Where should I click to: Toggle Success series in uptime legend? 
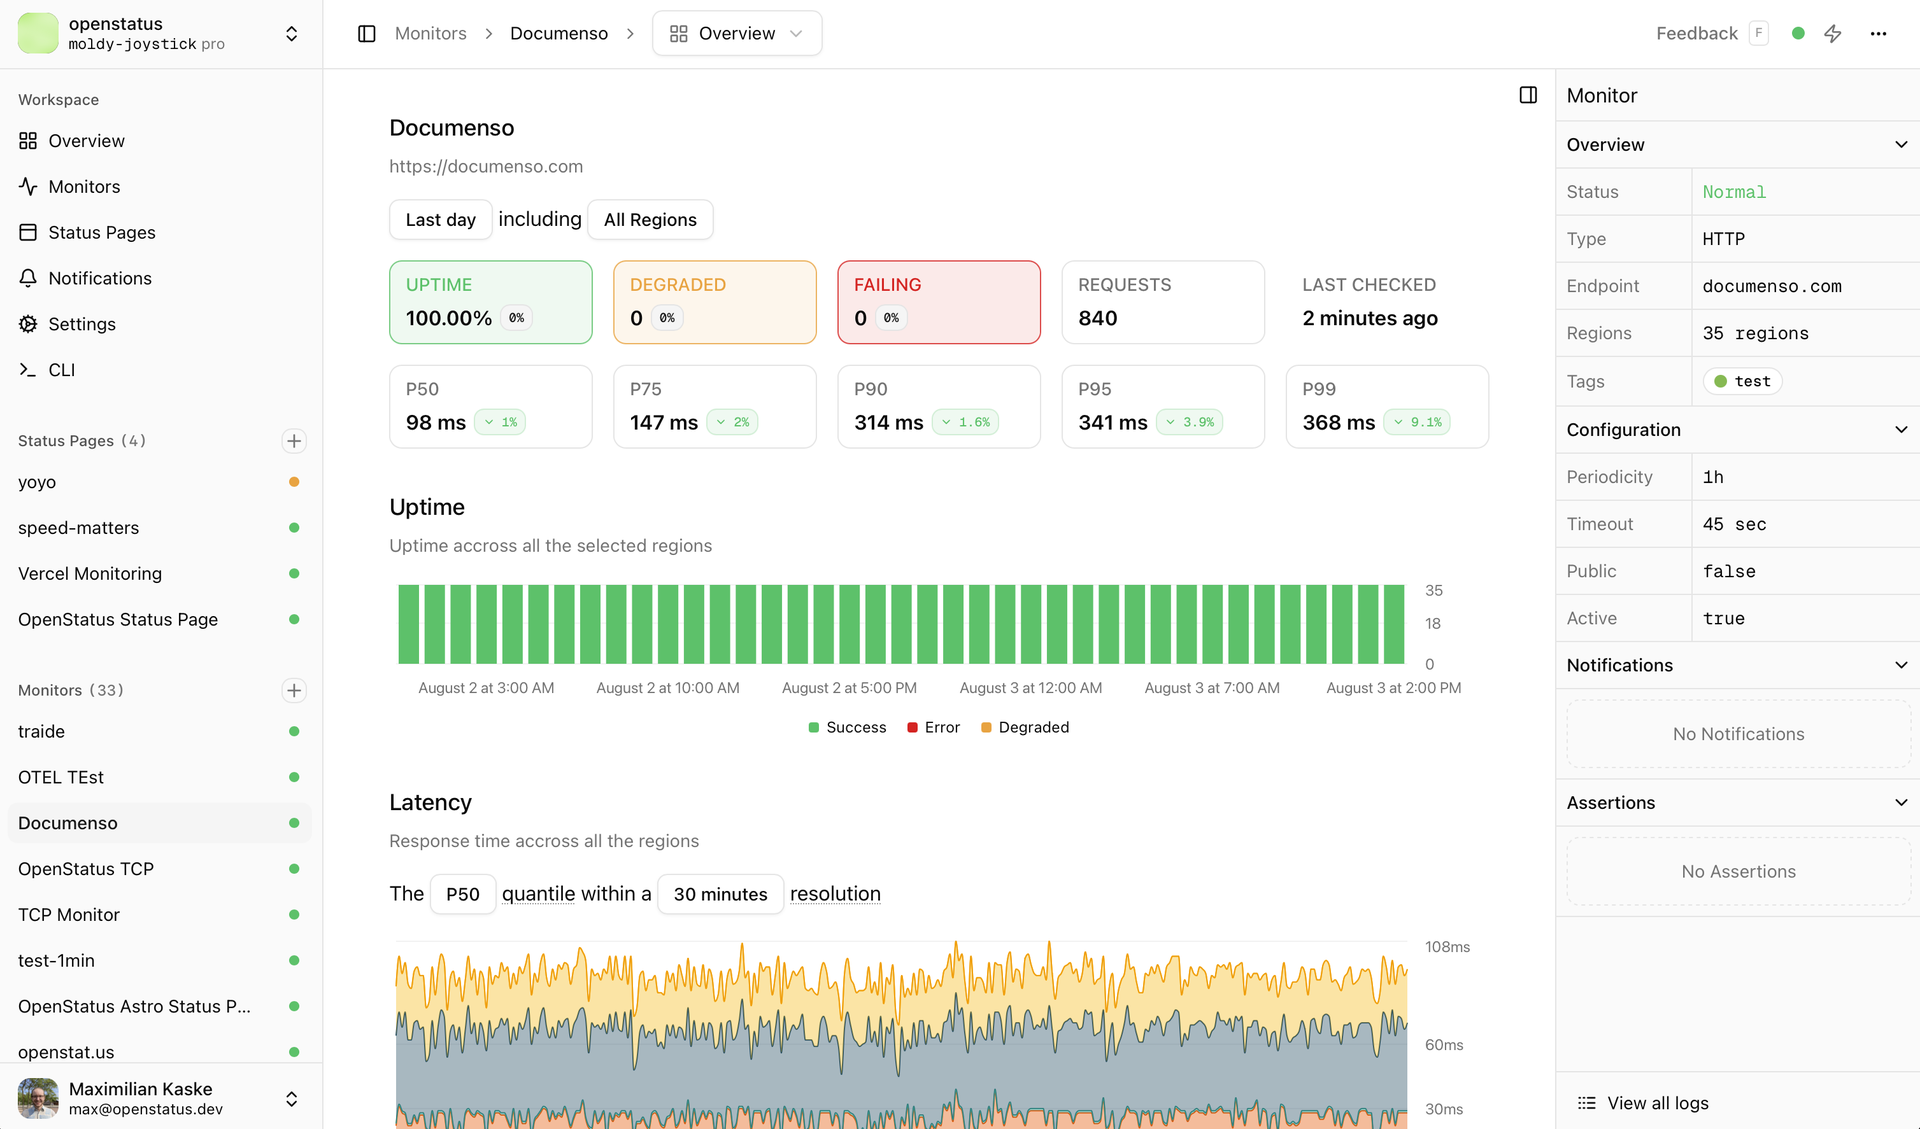847,727
